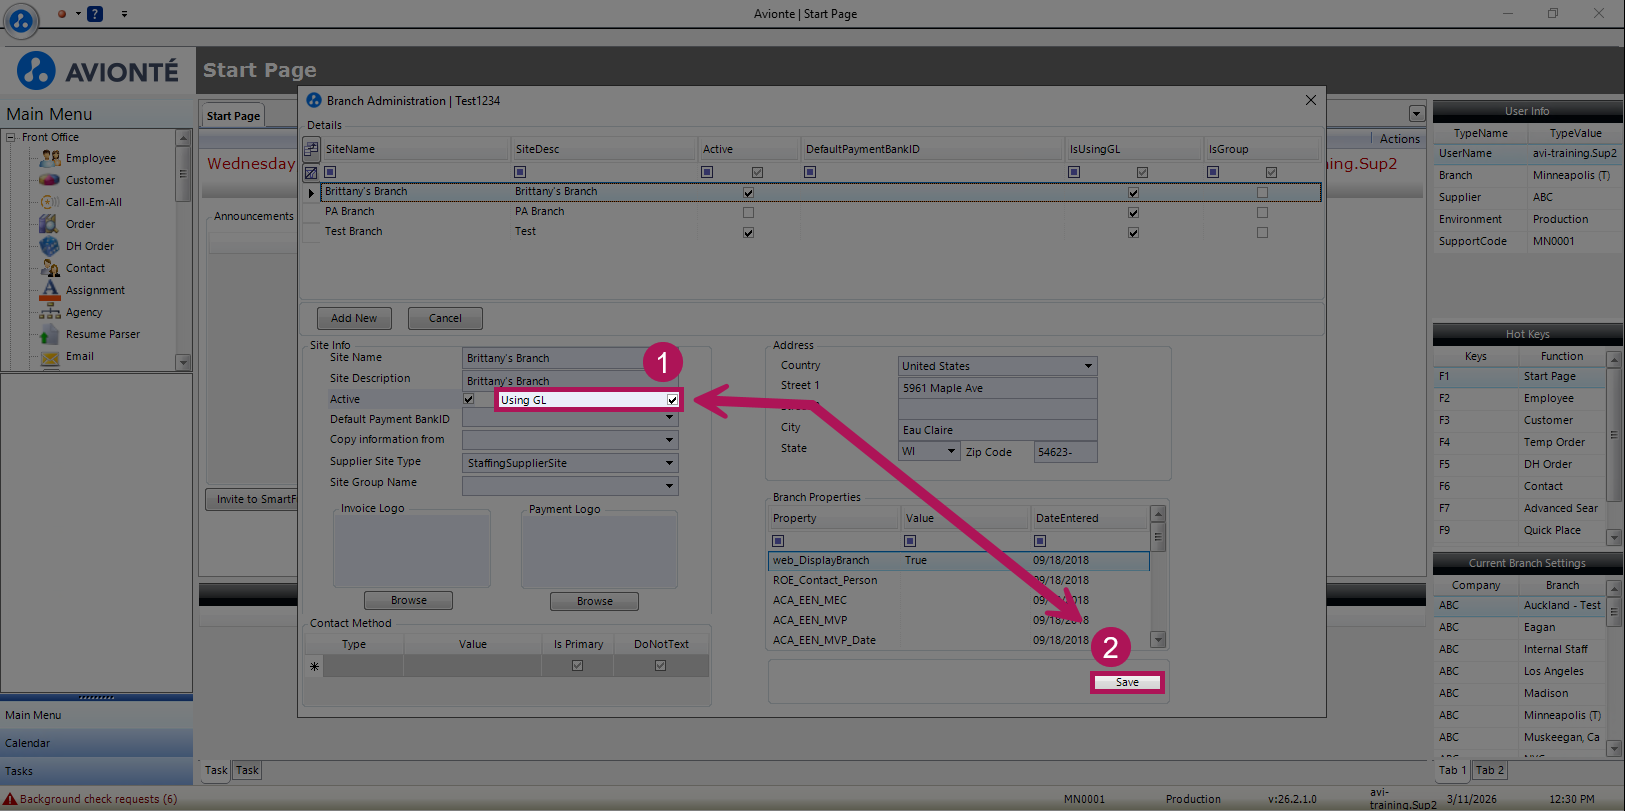Toggle IsGroup checkbox for Brittany's Branch row
Viewport: 1625px width, 811px height.
click(x=1262, y=192)
